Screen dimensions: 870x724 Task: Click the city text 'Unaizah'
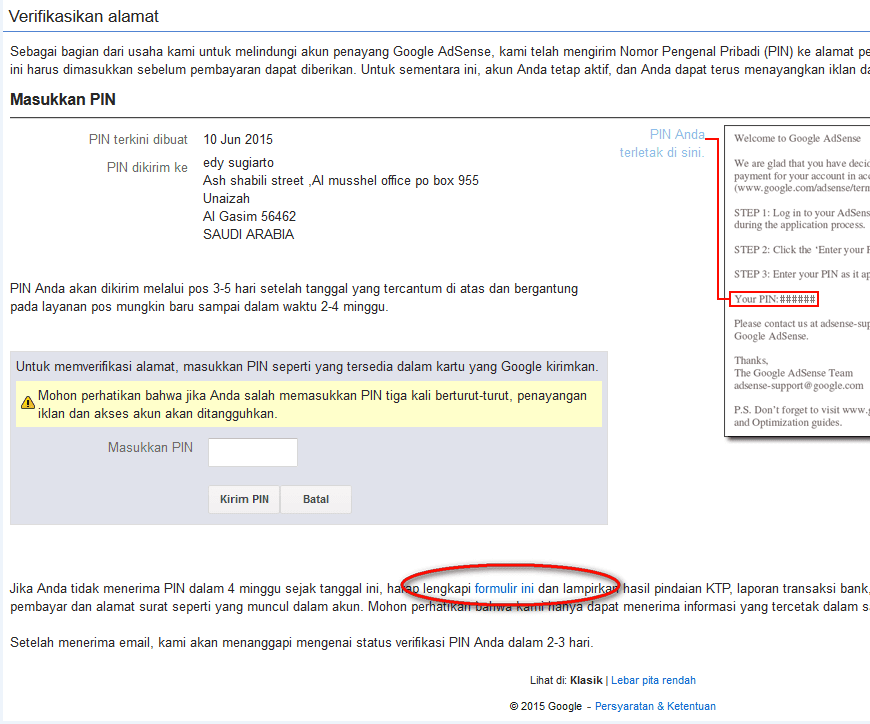coord(226,199)
